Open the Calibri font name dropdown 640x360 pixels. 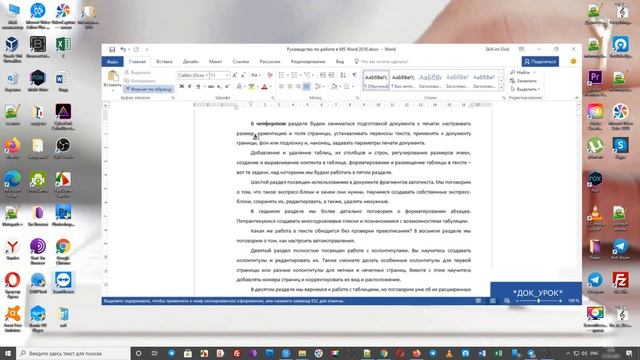pyautogui.click(x=206, y=75)
